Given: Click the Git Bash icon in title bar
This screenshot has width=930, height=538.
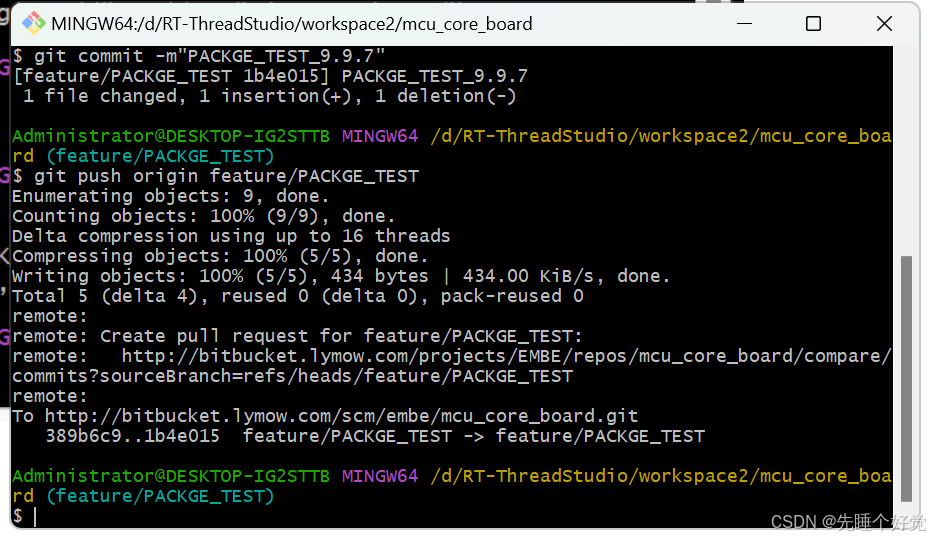Looking at the screenshot, I should (x=34, y=24).
